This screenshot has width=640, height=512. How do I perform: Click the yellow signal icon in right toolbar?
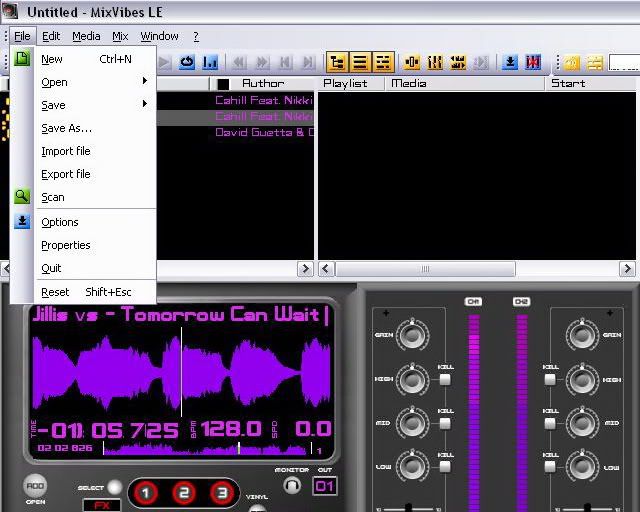(x=572, y=62)
